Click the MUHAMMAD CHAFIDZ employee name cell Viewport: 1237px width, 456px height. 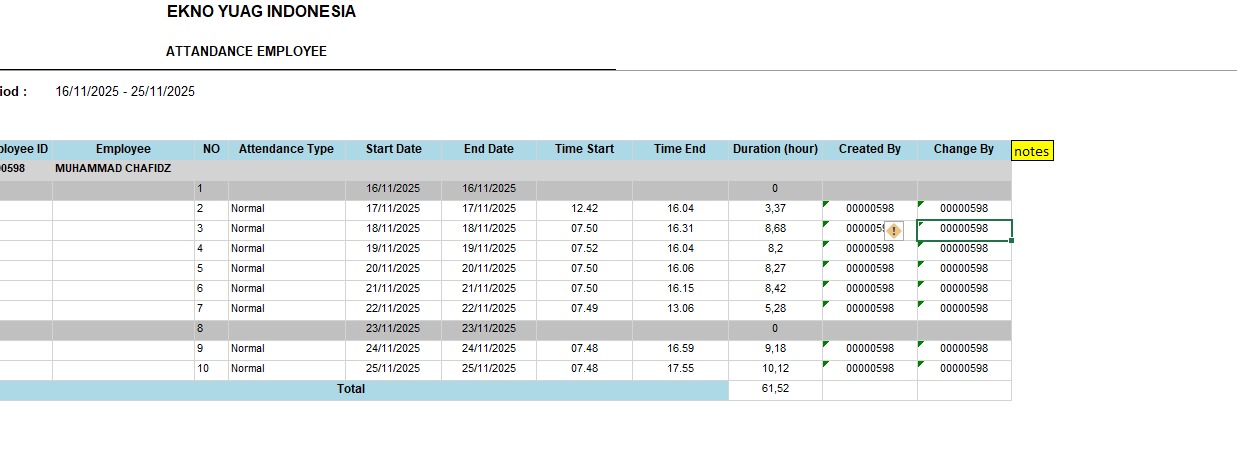[x=113, y=169]
